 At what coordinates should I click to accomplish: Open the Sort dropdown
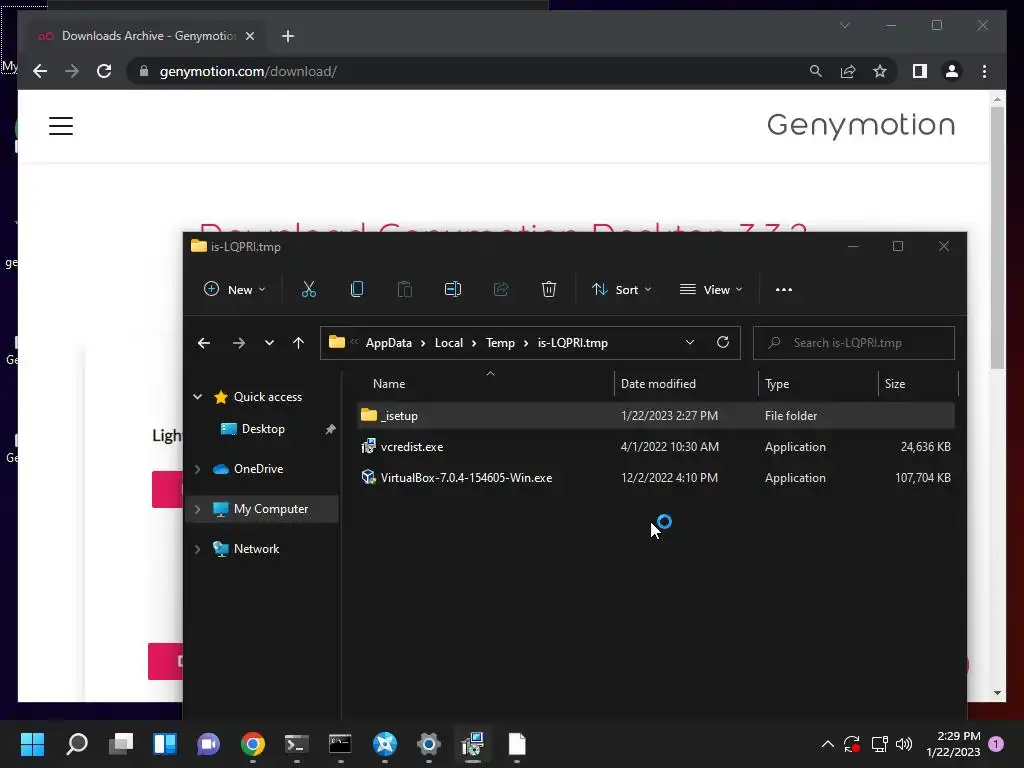click(621, 289)
